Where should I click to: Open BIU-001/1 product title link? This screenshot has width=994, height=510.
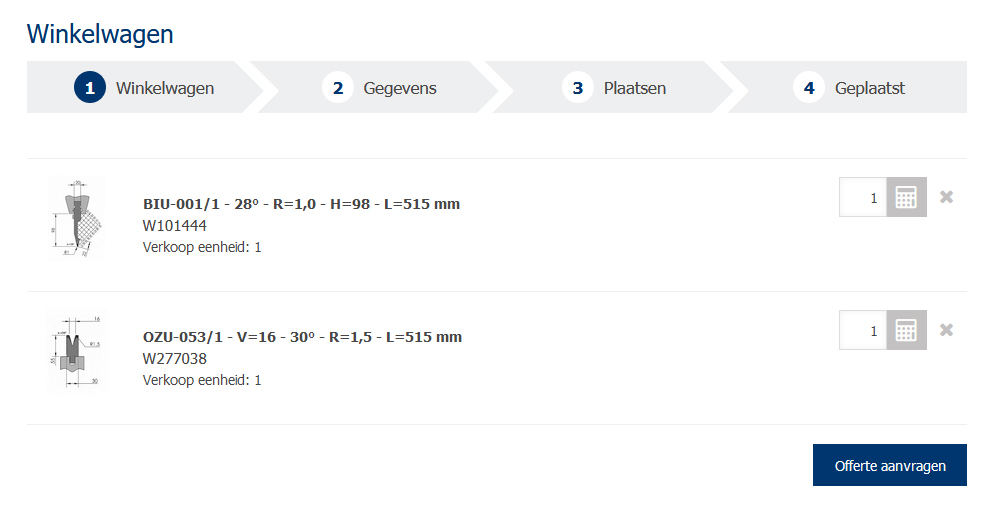click(301, 204)
